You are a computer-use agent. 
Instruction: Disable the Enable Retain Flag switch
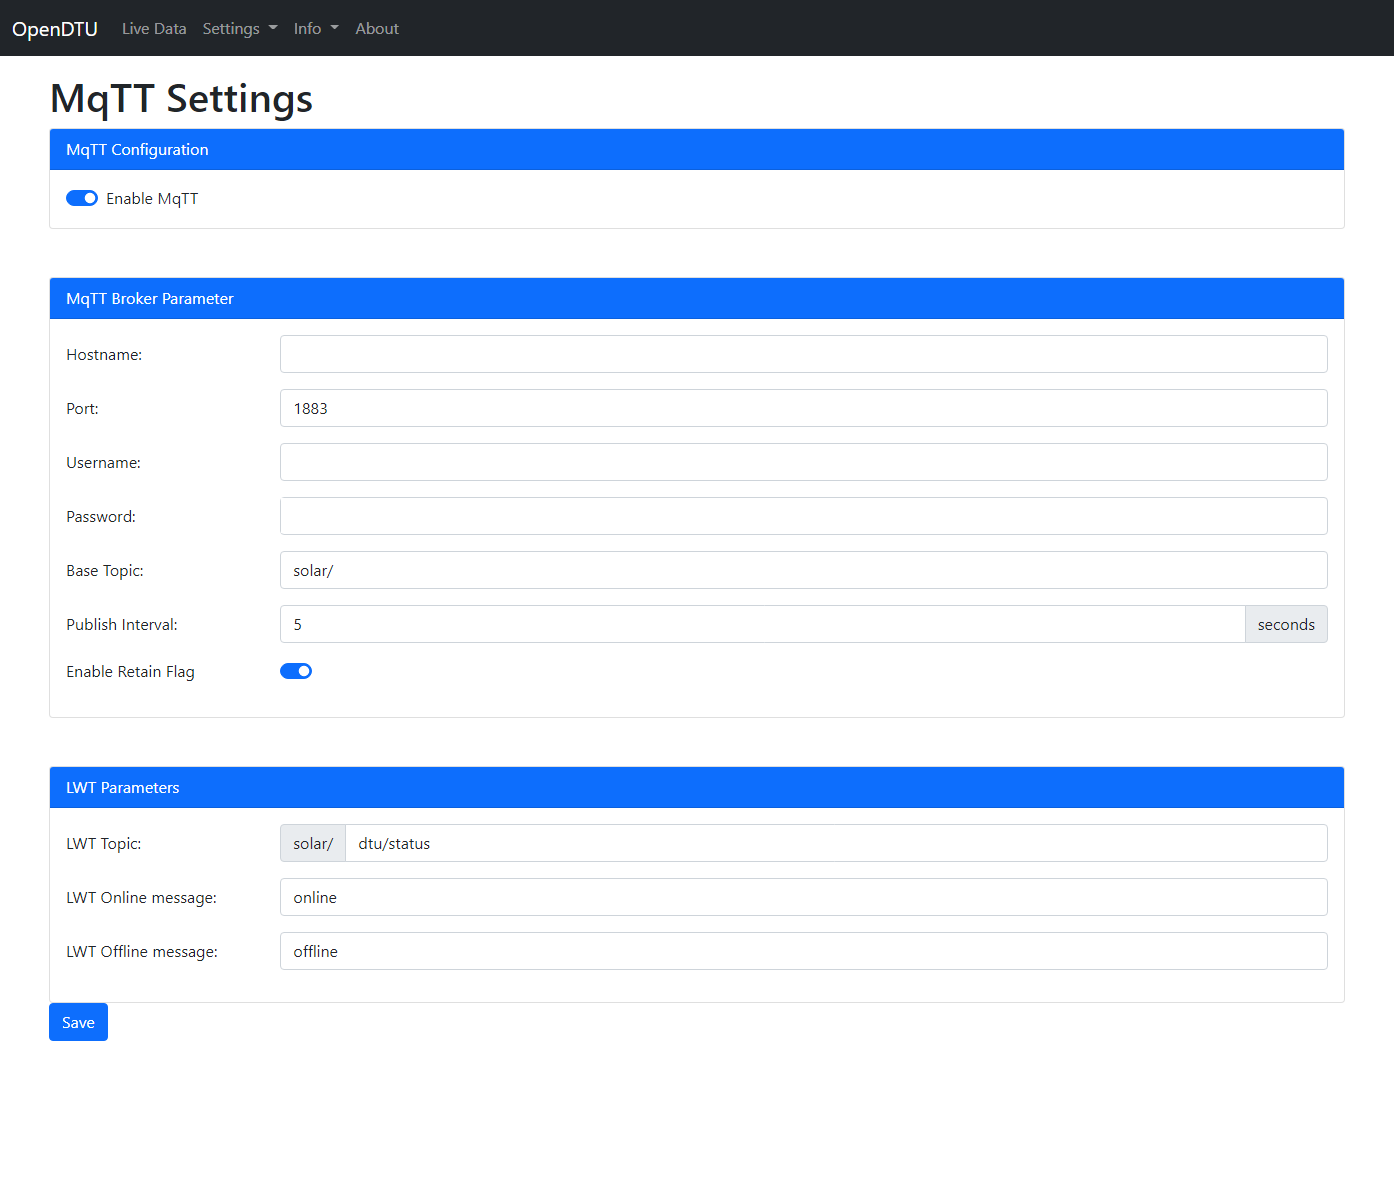coord(296,671)
